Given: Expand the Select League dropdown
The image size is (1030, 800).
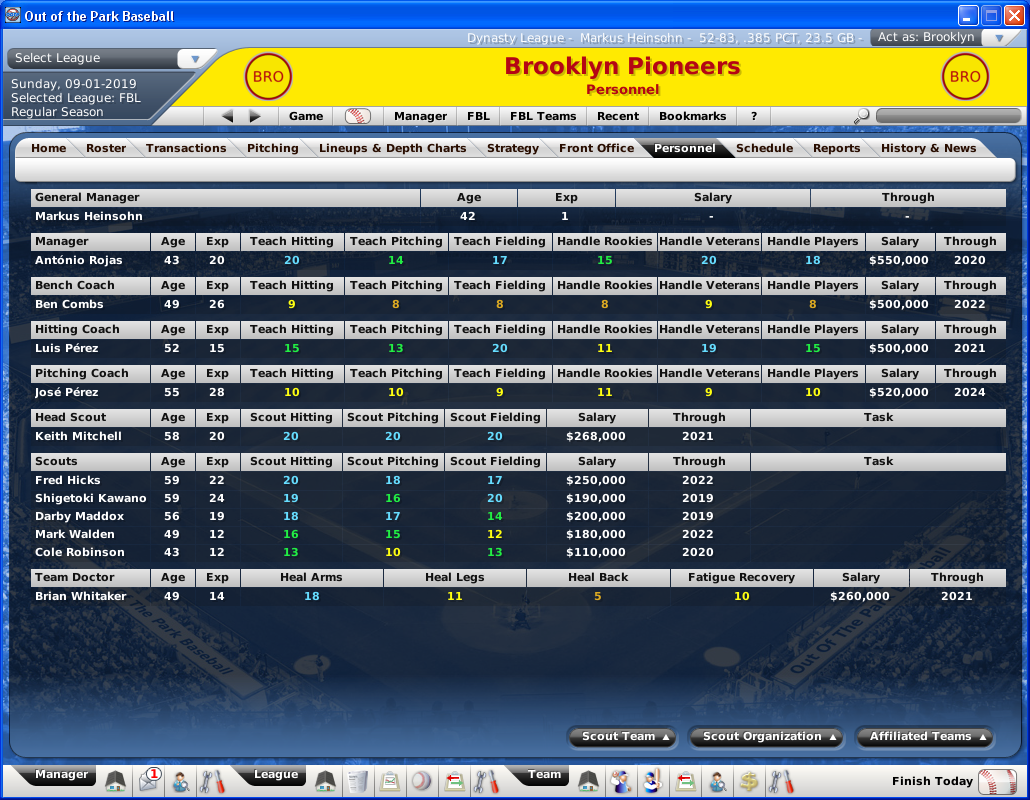Looking at the screenshot, I should (195, 59).
